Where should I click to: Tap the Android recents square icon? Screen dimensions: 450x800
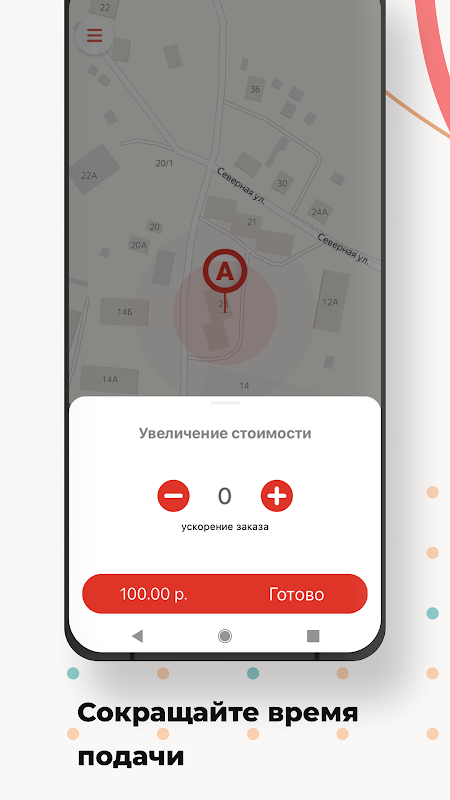[x=313, y=636]
